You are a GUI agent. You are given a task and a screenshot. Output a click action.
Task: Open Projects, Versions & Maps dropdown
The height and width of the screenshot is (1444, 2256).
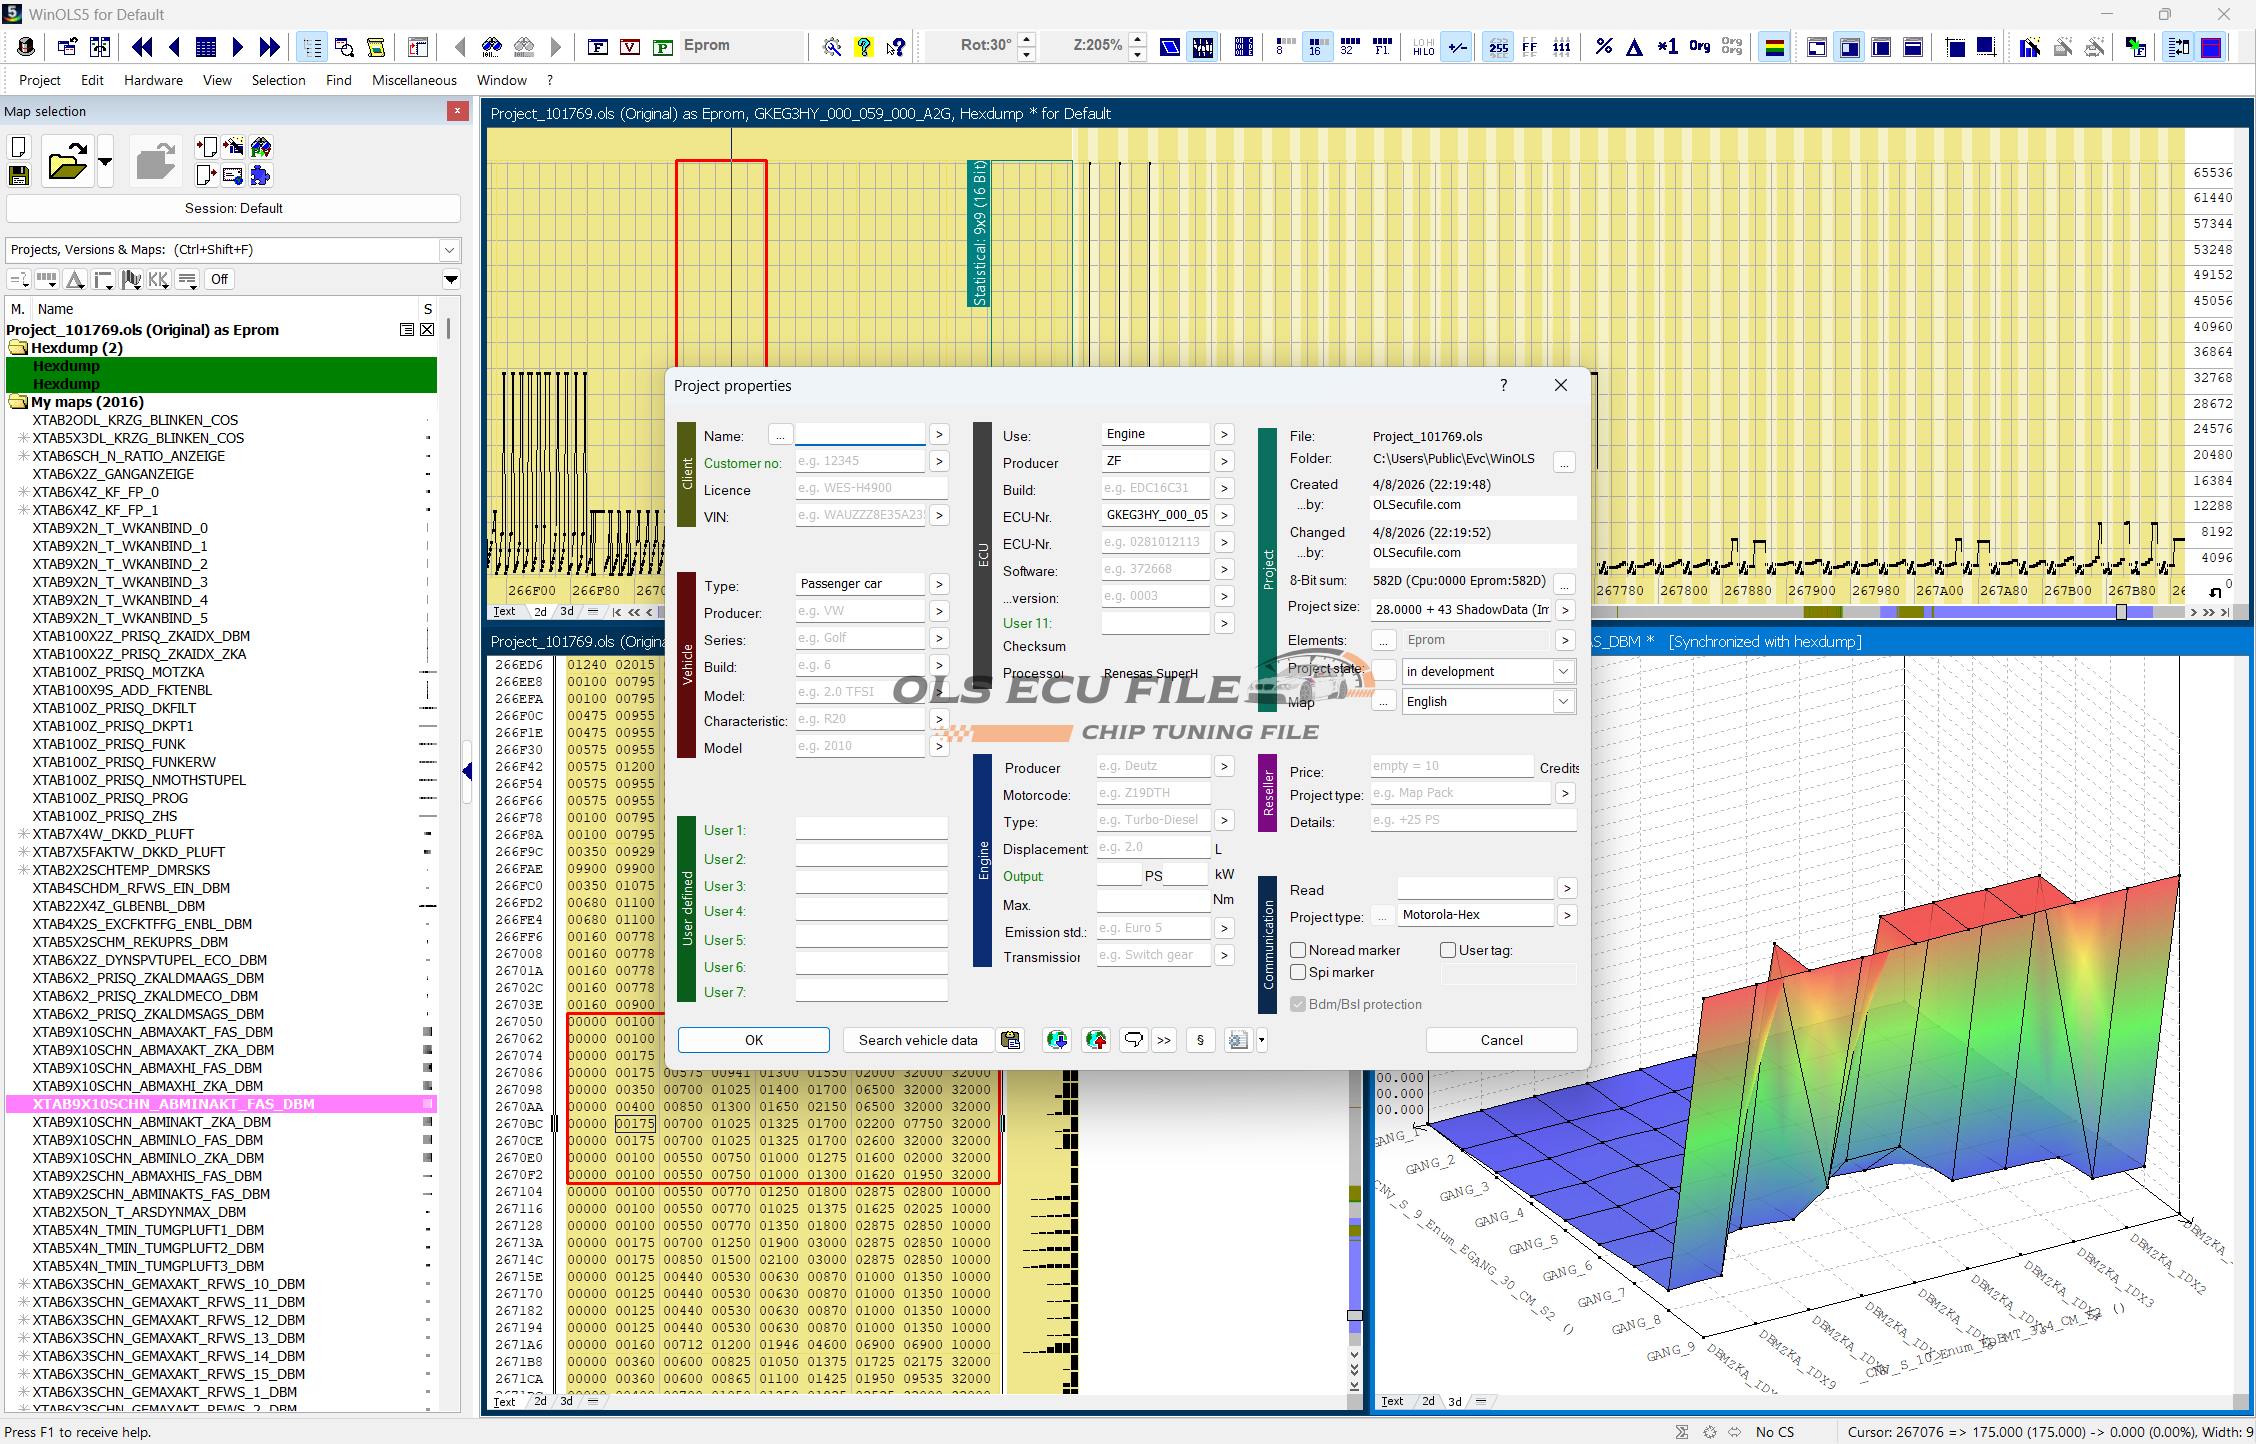pyautogui.click(x=449, y=250)
